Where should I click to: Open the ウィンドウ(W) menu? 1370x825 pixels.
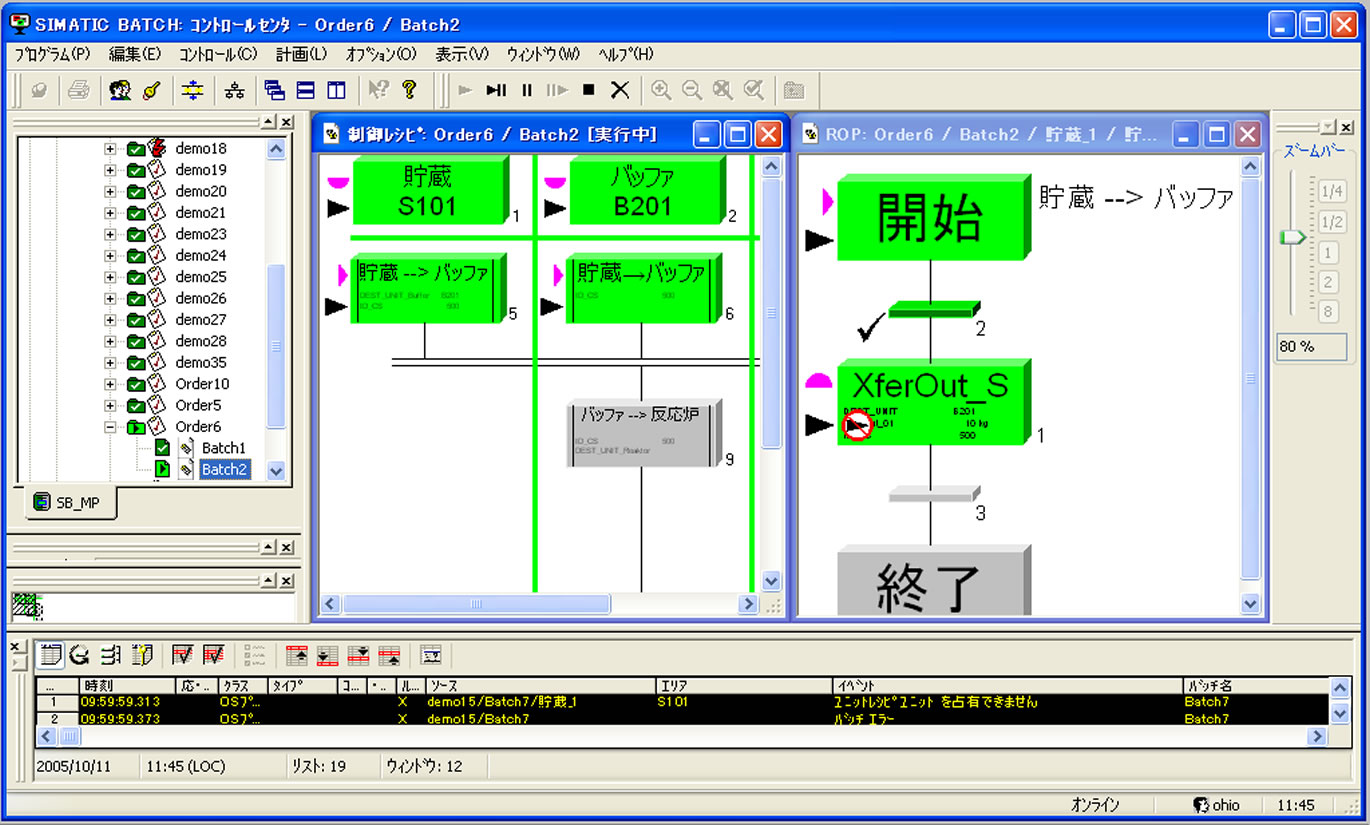click(543, 54)
